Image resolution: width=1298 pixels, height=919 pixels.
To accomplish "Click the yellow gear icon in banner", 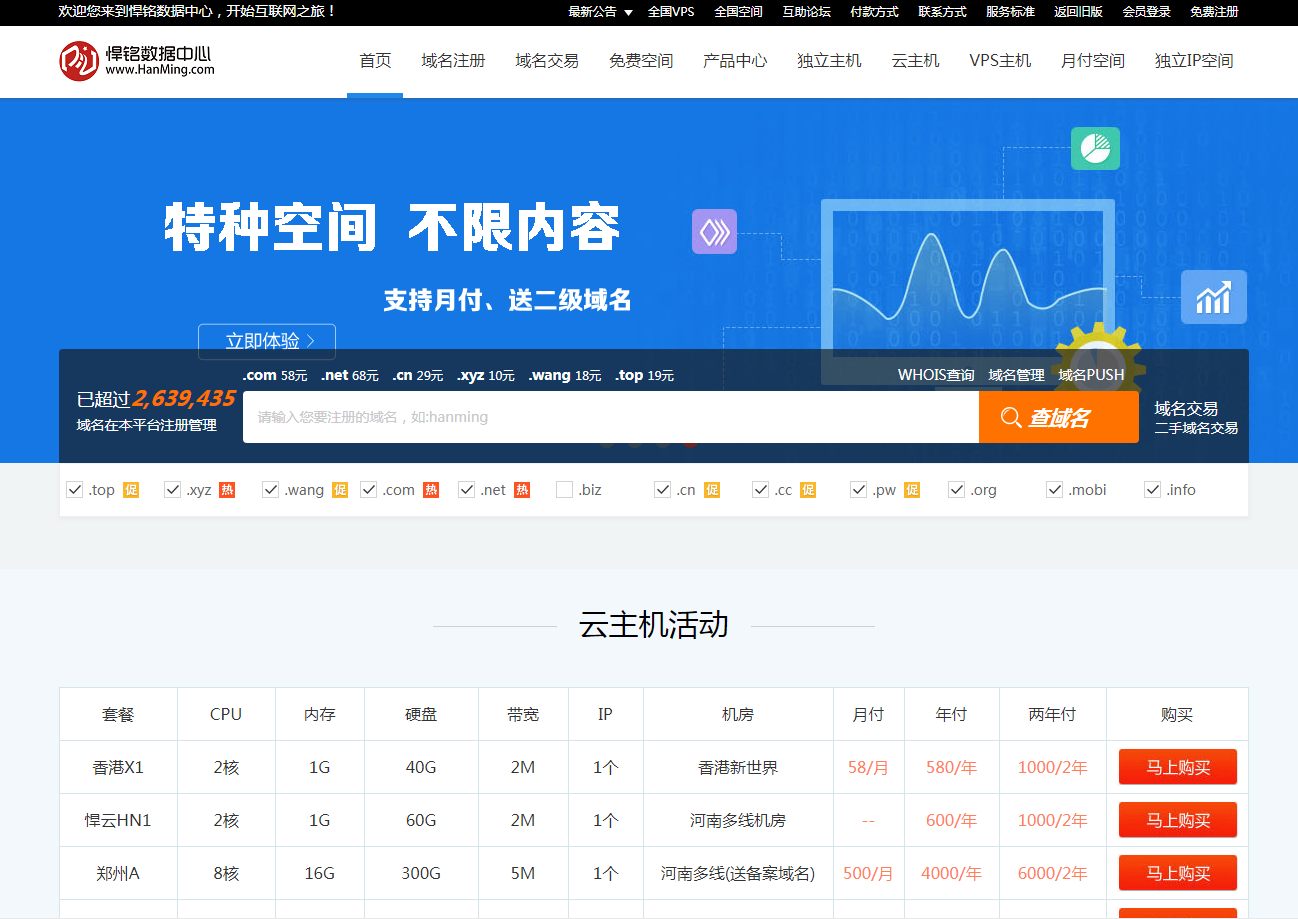I will pyautogui.click(x=1100, y=350).
